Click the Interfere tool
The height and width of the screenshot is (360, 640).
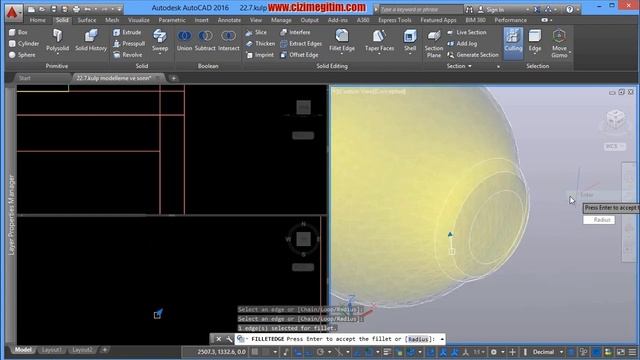(x=295, y=32)
